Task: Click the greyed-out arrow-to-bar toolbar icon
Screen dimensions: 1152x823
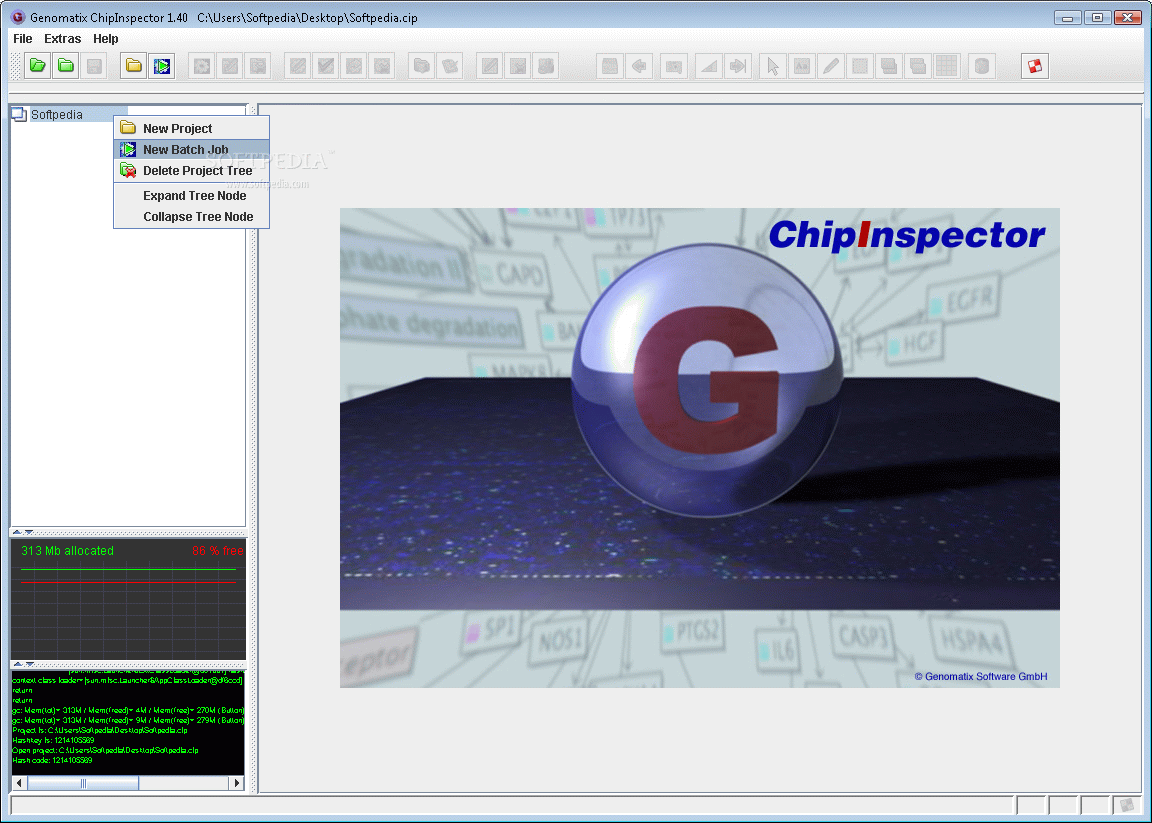Action: coord(737,66)
